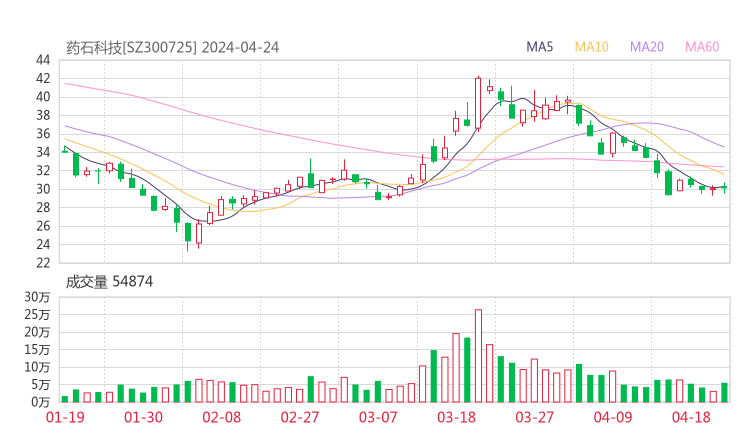Click the volume axis label 30万
This screenshot has height=440, width=740.
37,297
